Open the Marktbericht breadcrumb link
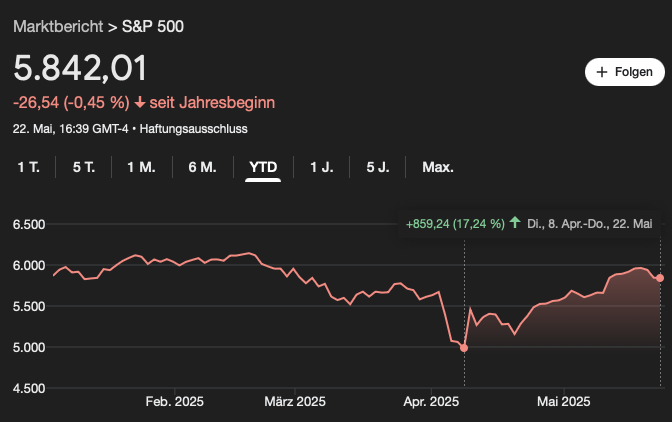The height and width of the screenshot is (422, 672). (x=58, y=27)
